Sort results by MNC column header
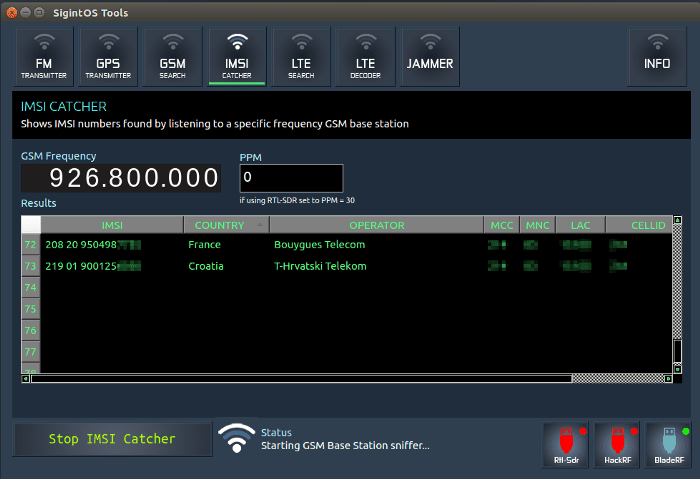The image size is (700, 479). (x=538, y=225)
